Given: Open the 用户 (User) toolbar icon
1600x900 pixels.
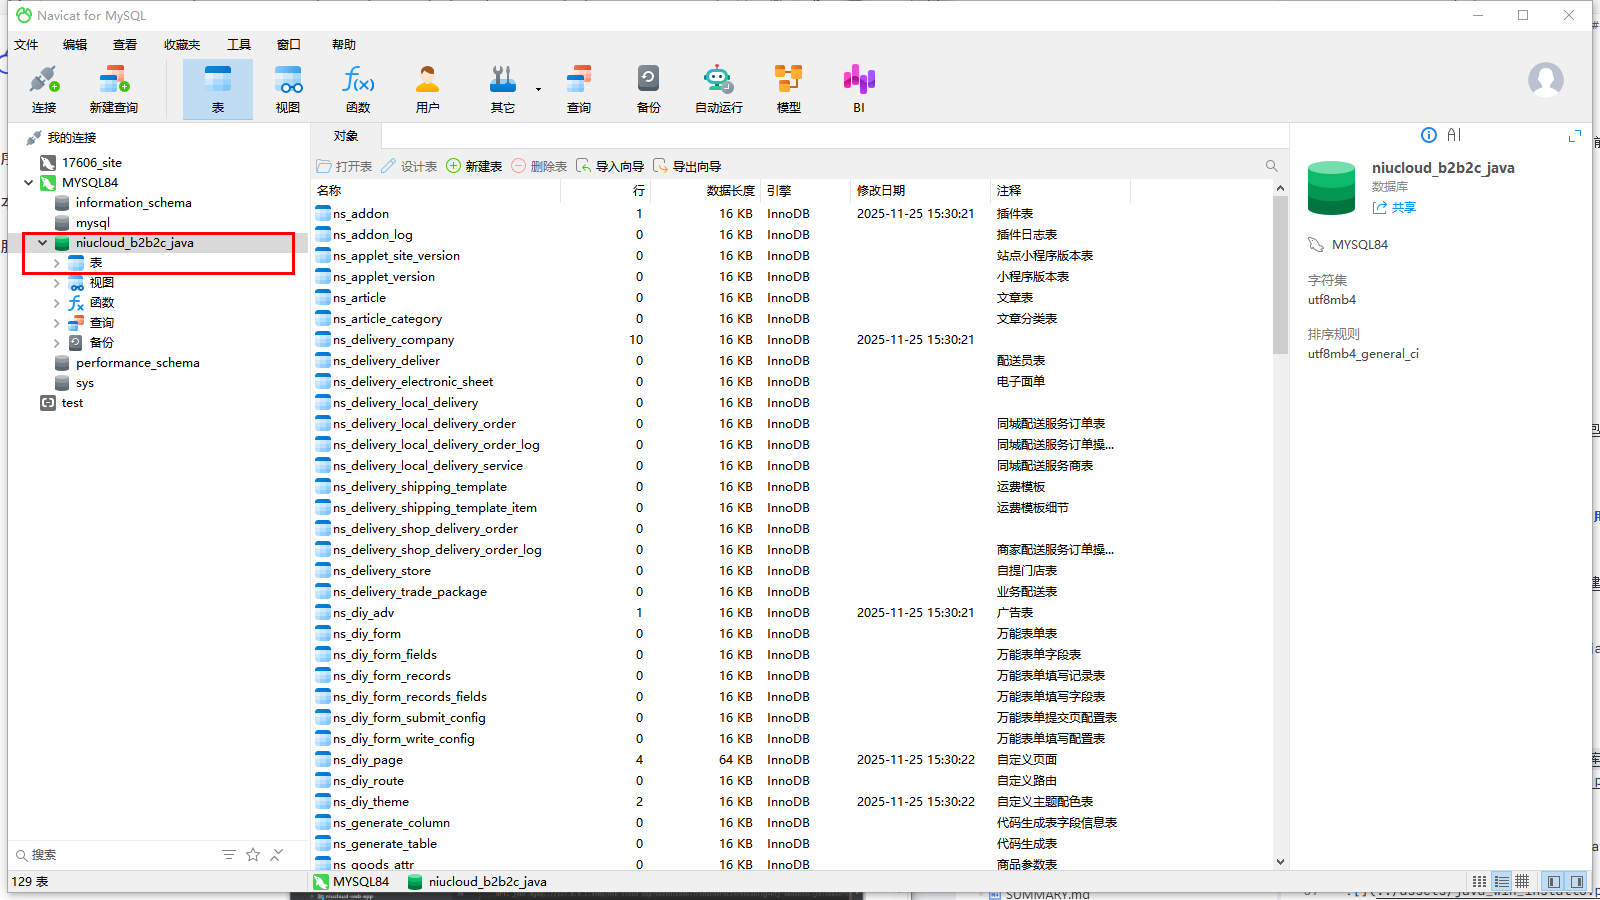Looking at the screenshot, I should (x=427, y=88).
